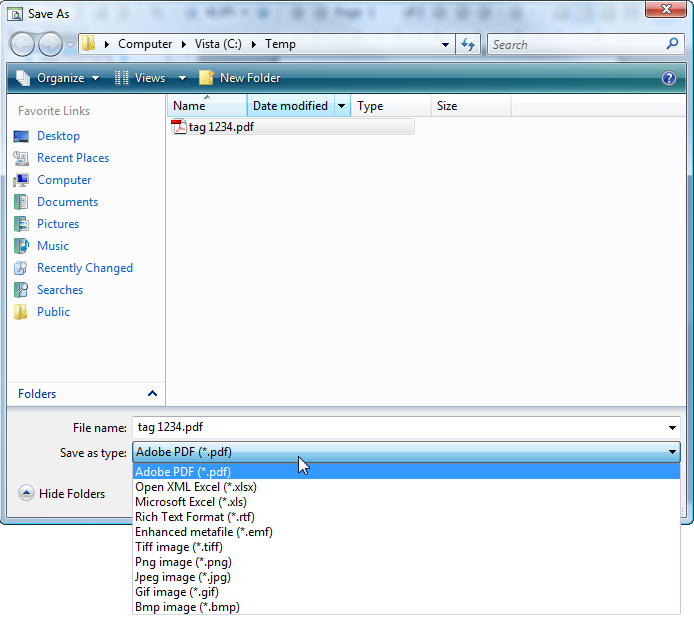Click the Forward navigation arrow

tap(50, 44)
